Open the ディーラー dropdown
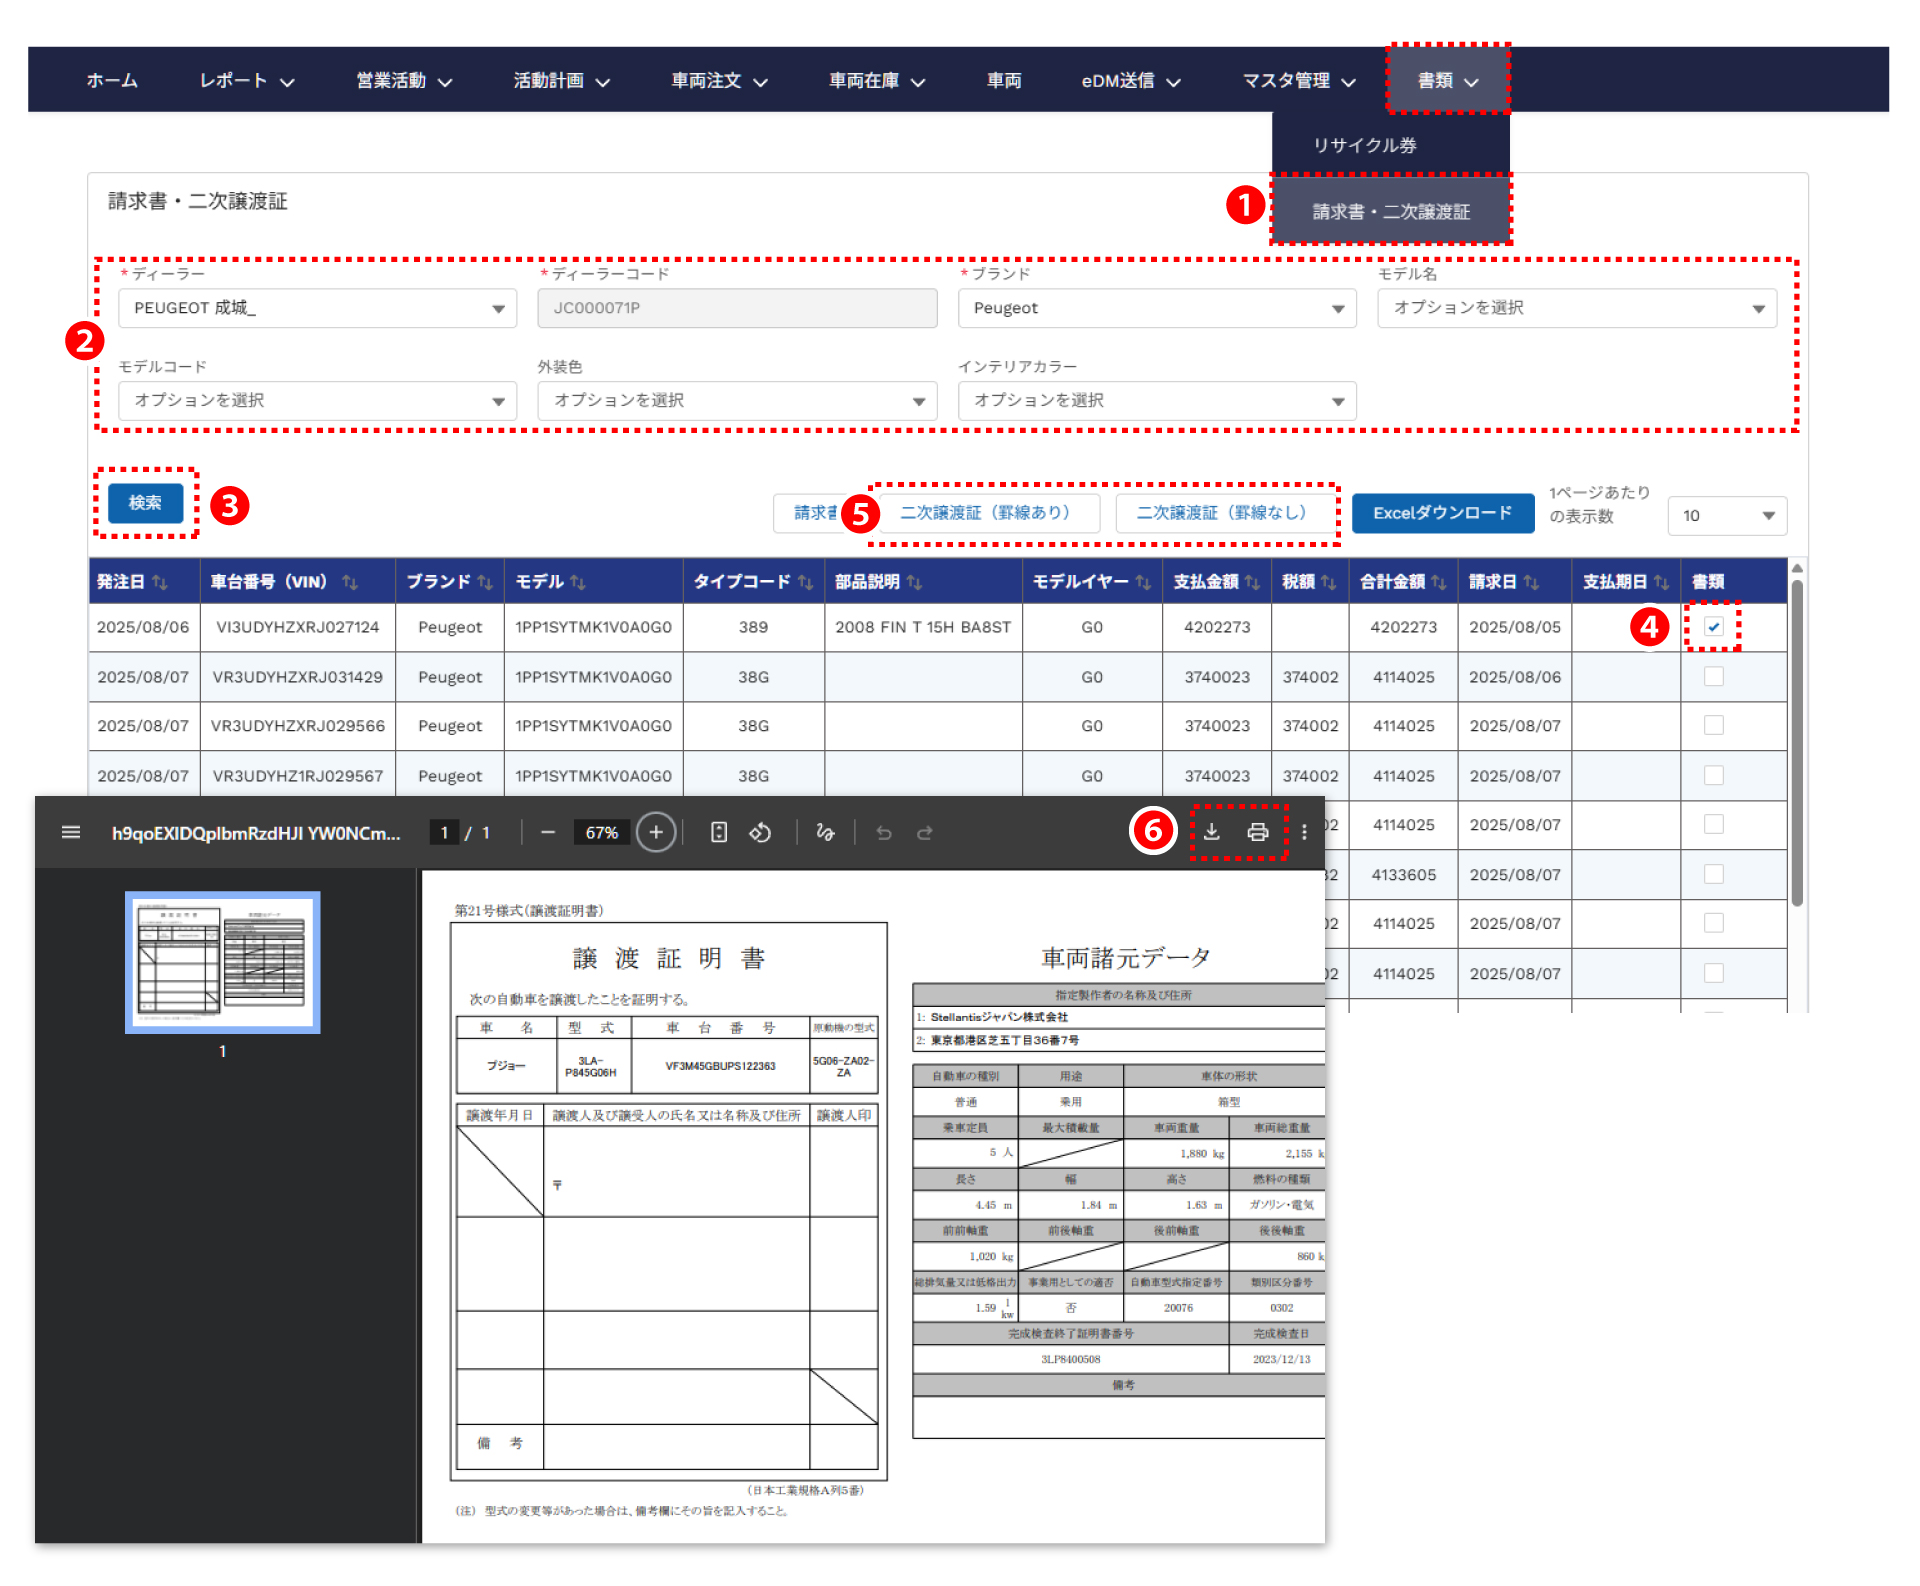Image resolution: width=1920 pixels, height=1586 pixels. click(317, 308)
